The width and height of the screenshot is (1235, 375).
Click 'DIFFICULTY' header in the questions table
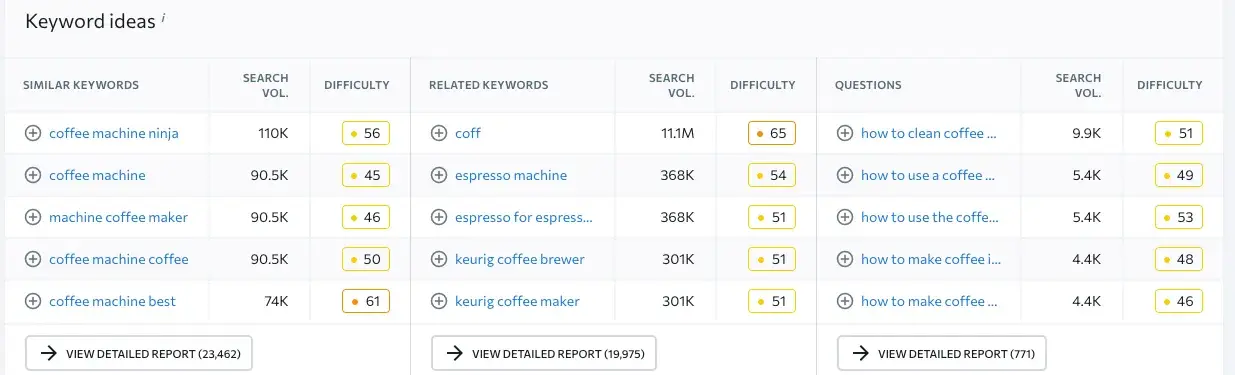[x=1169, y=85]
